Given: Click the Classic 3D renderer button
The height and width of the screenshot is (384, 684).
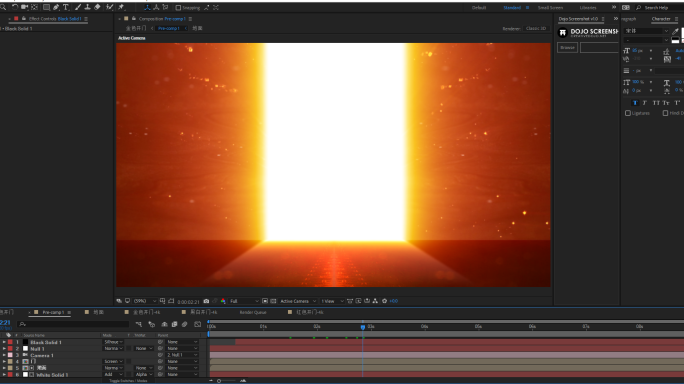Looking at the screenshot, I should 536,28.
